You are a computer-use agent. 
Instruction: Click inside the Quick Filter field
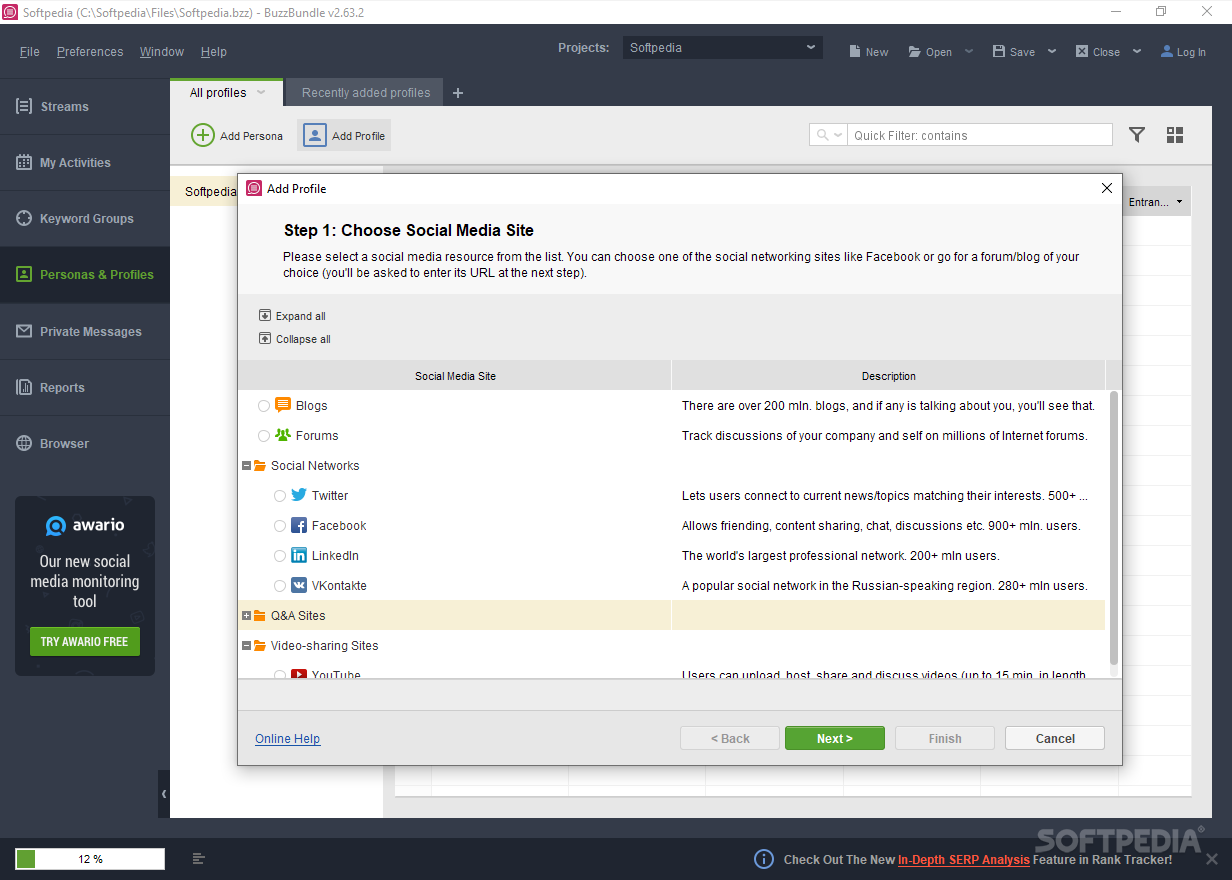[x=980, y=134]
